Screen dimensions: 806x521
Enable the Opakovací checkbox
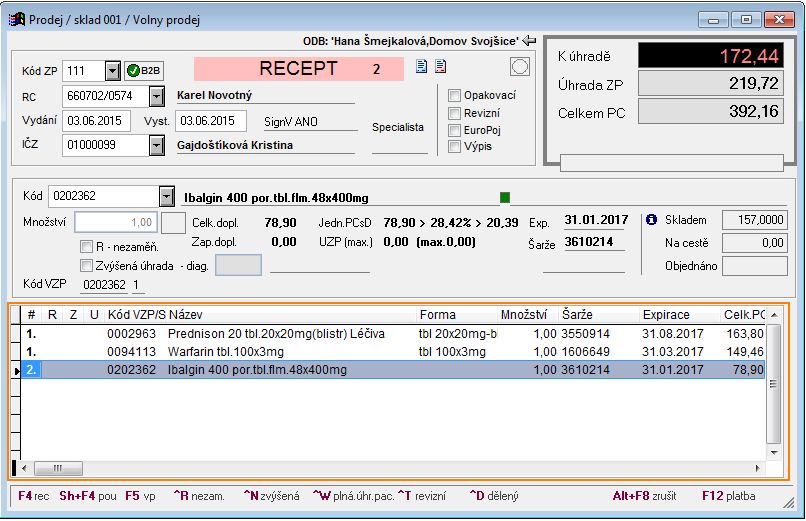pyautogui.click(x=455, y=95)
